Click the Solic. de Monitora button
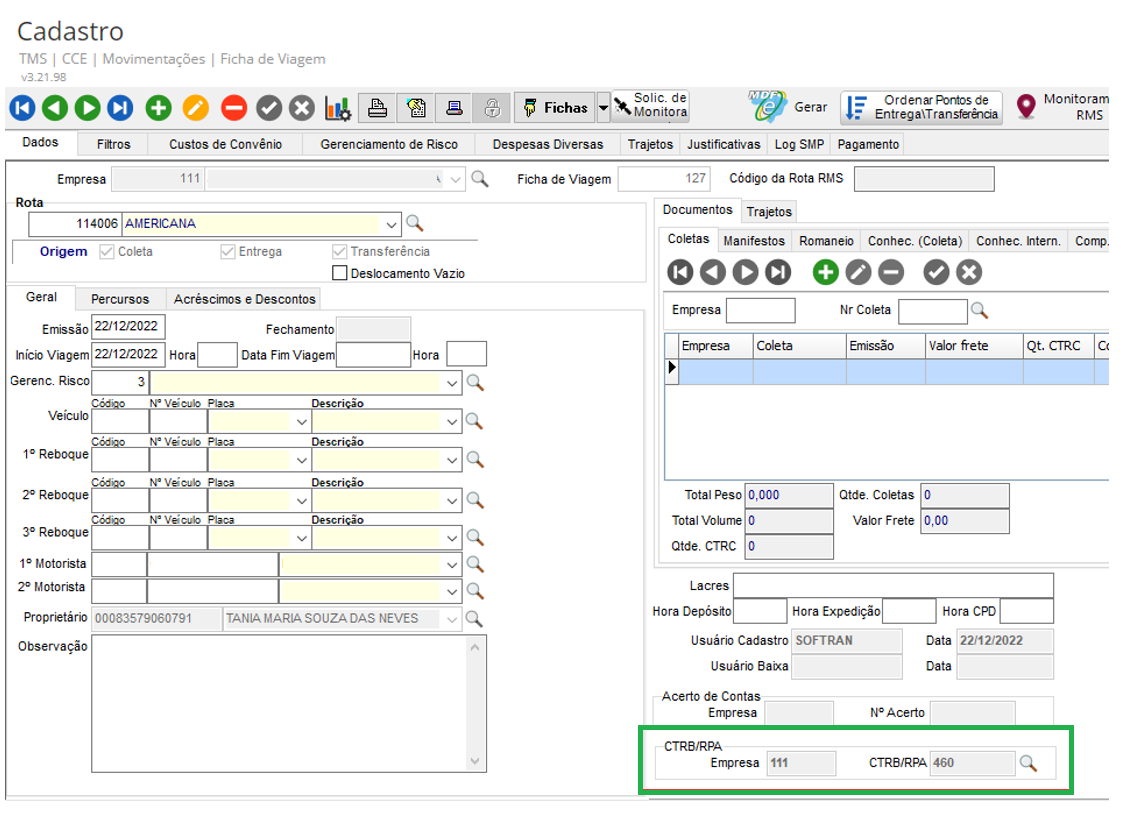Image resolution: width=1123 pixels, height=816 pixels. 650,106
